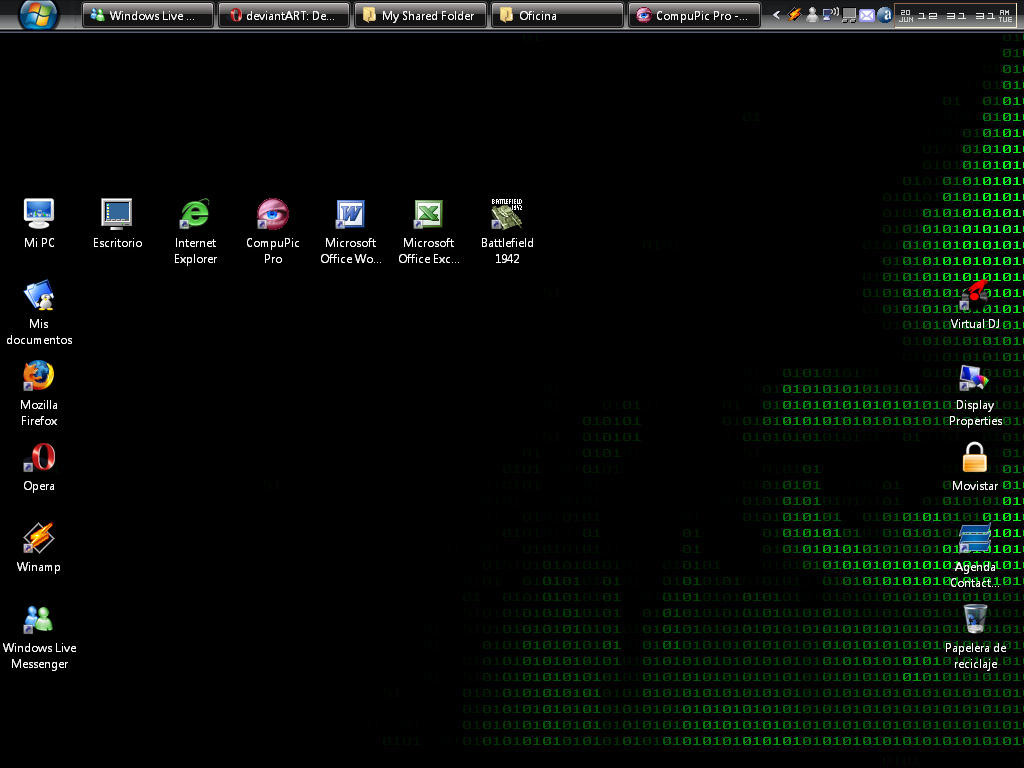
Task: Open the Agenda Contact shortcut
Action: click(974, 556)
